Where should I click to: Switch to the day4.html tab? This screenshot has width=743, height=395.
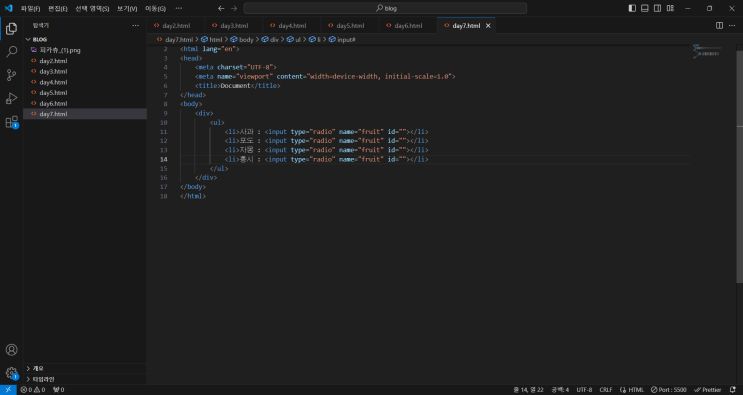click(x=292, y=26)
